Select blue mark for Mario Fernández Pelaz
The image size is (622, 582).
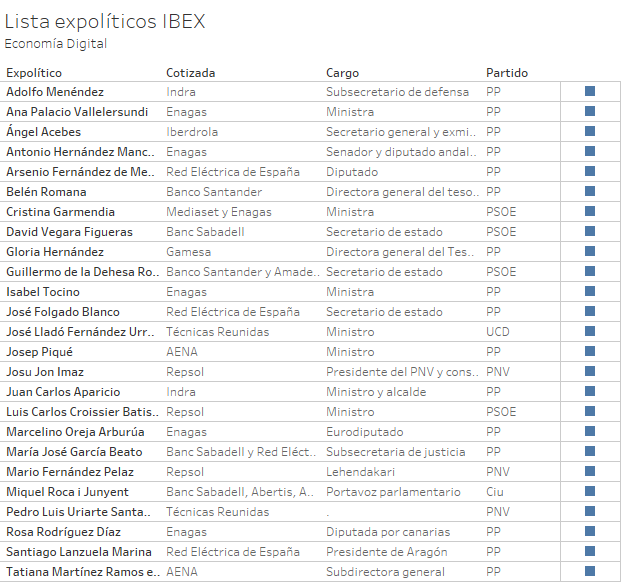[590, 471]
